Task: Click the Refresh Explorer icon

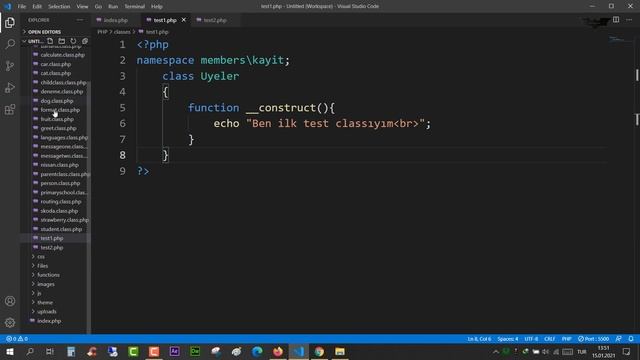Action: [x=73, y=41]
